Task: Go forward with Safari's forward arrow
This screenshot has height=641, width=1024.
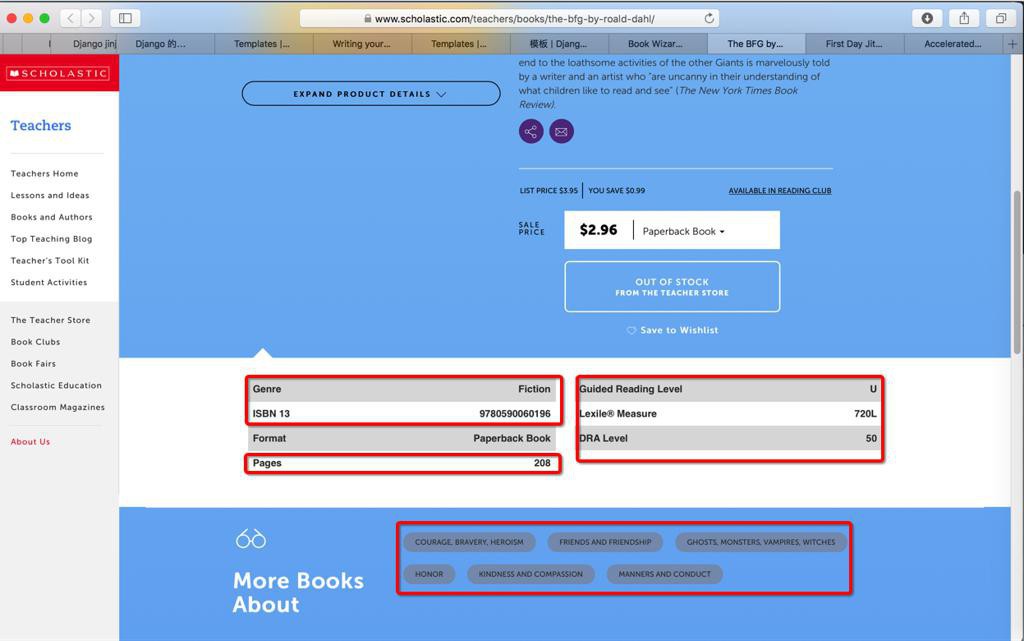Action: [x=91, y=18]
